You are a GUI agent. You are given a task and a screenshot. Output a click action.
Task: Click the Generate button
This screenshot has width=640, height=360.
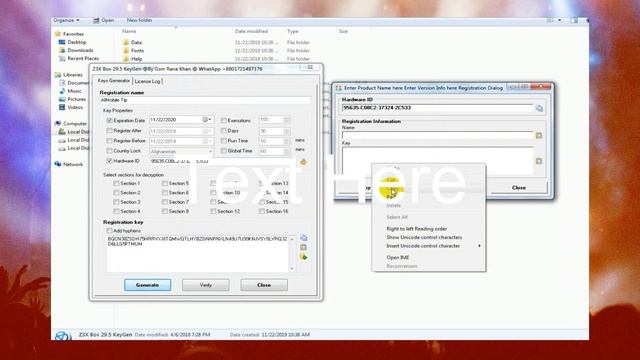147,285
